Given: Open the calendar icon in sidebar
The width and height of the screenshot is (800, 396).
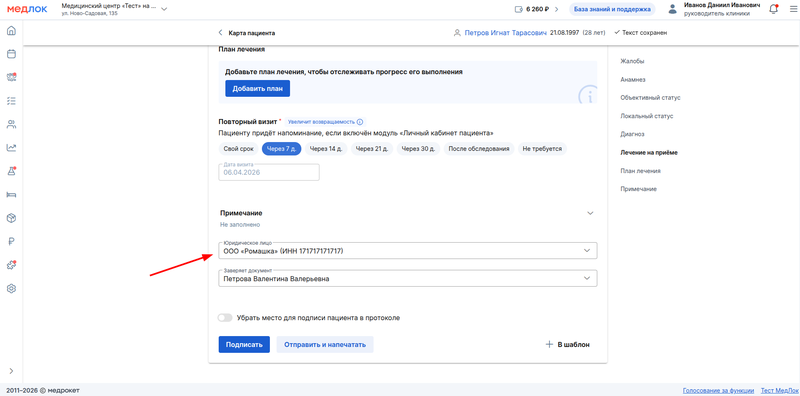Looking at the screenshot, I should (11, 54).
